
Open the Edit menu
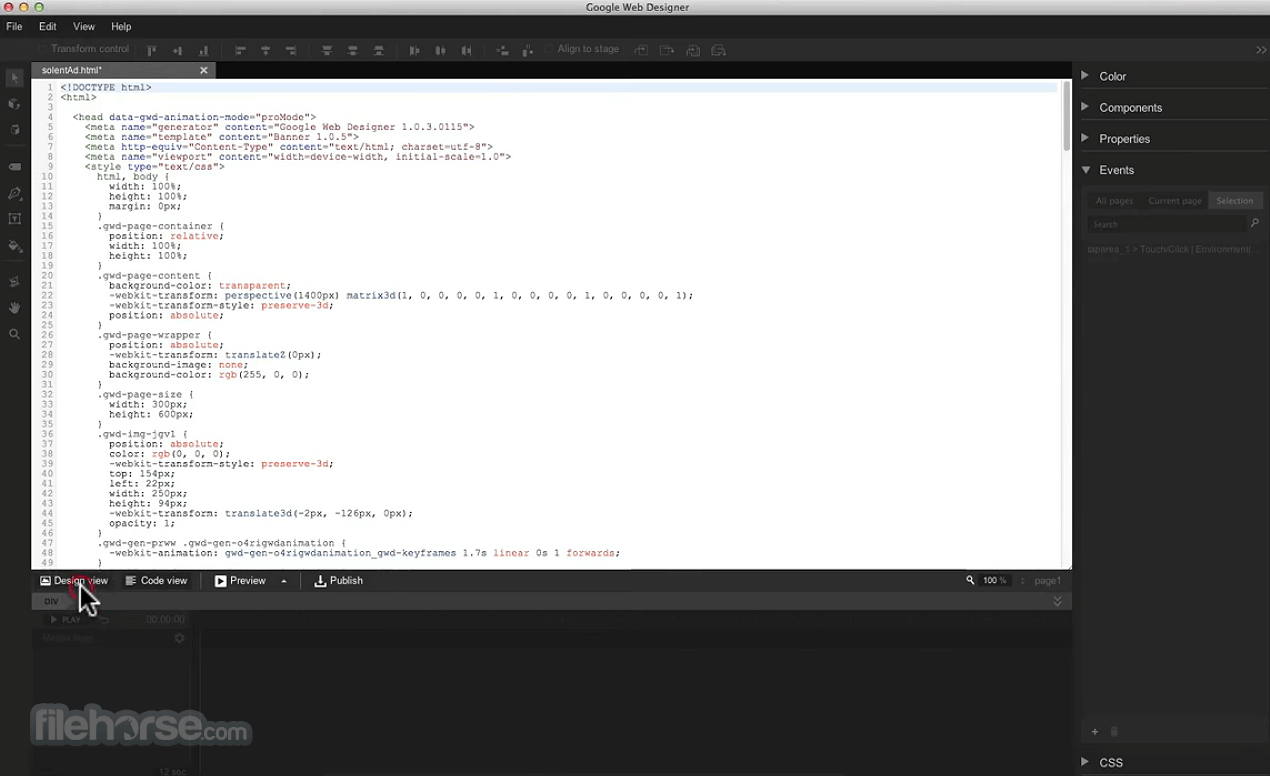48,27
